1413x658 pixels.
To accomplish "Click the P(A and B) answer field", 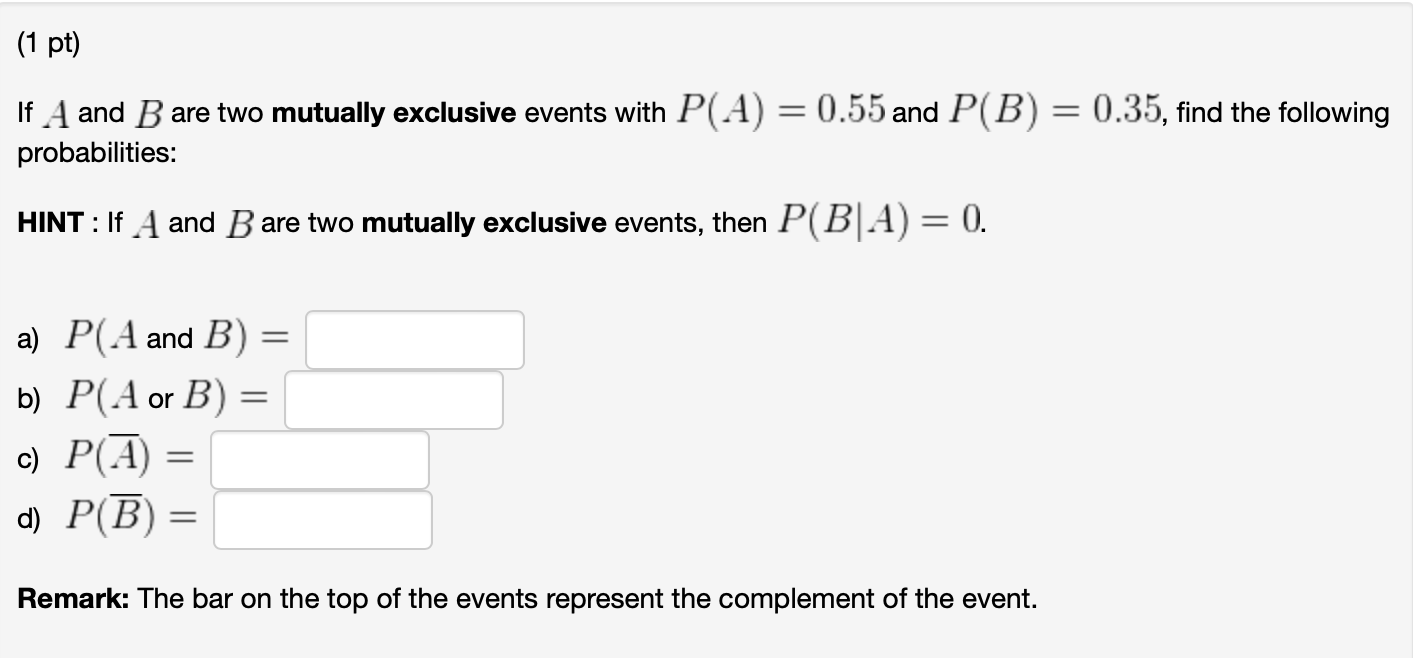I will pos(415,340).
